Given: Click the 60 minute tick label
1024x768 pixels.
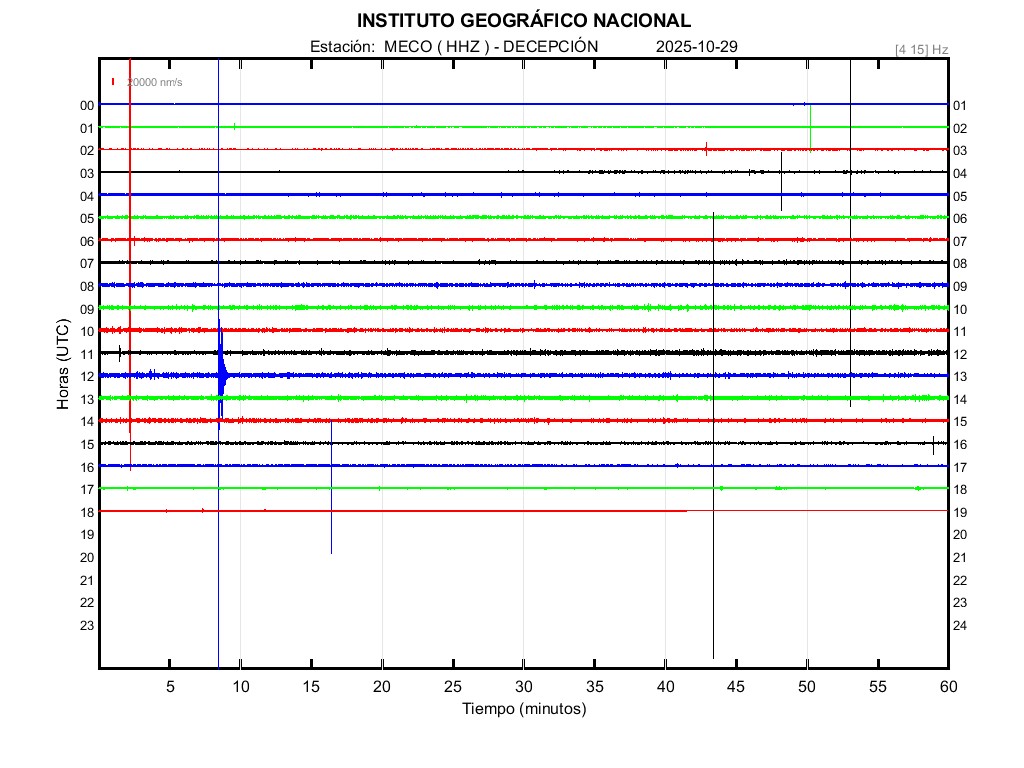Looking at the screenshot, I should click(948, 687).
